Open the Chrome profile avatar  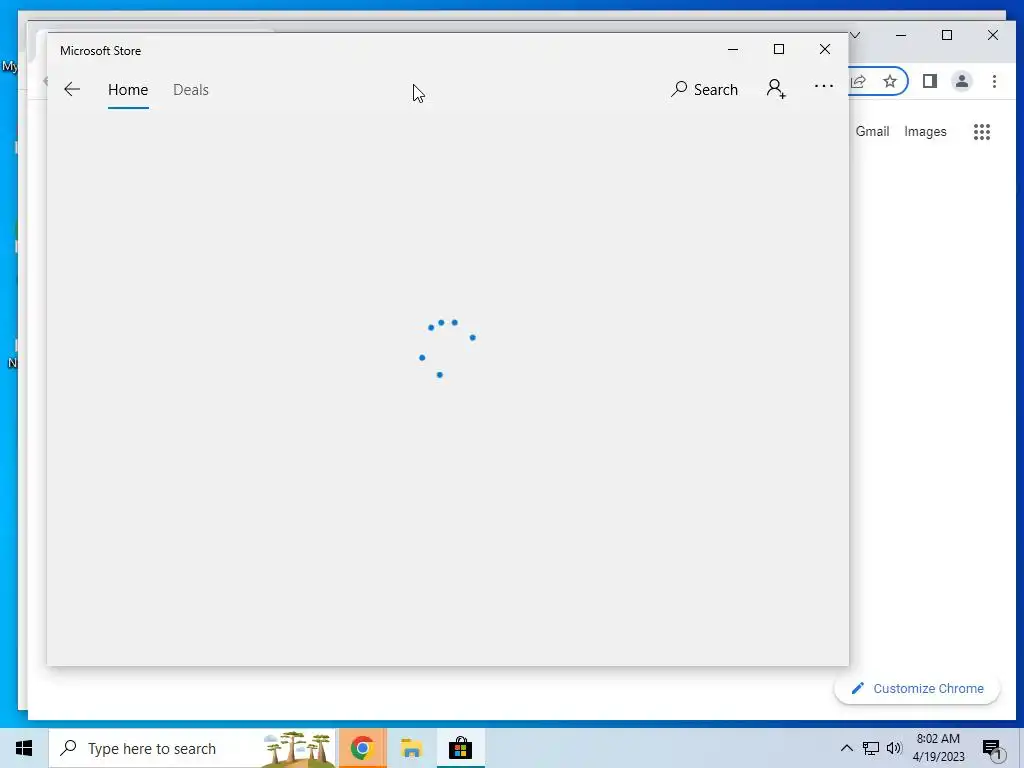(961, 81)
